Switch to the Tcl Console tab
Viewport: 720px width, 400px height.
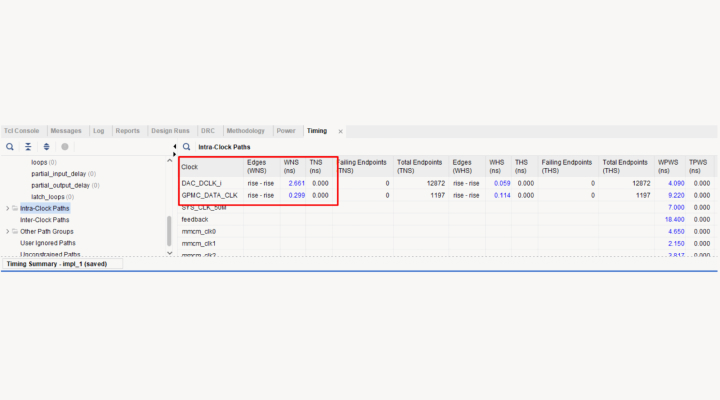(x=21, y=131)
